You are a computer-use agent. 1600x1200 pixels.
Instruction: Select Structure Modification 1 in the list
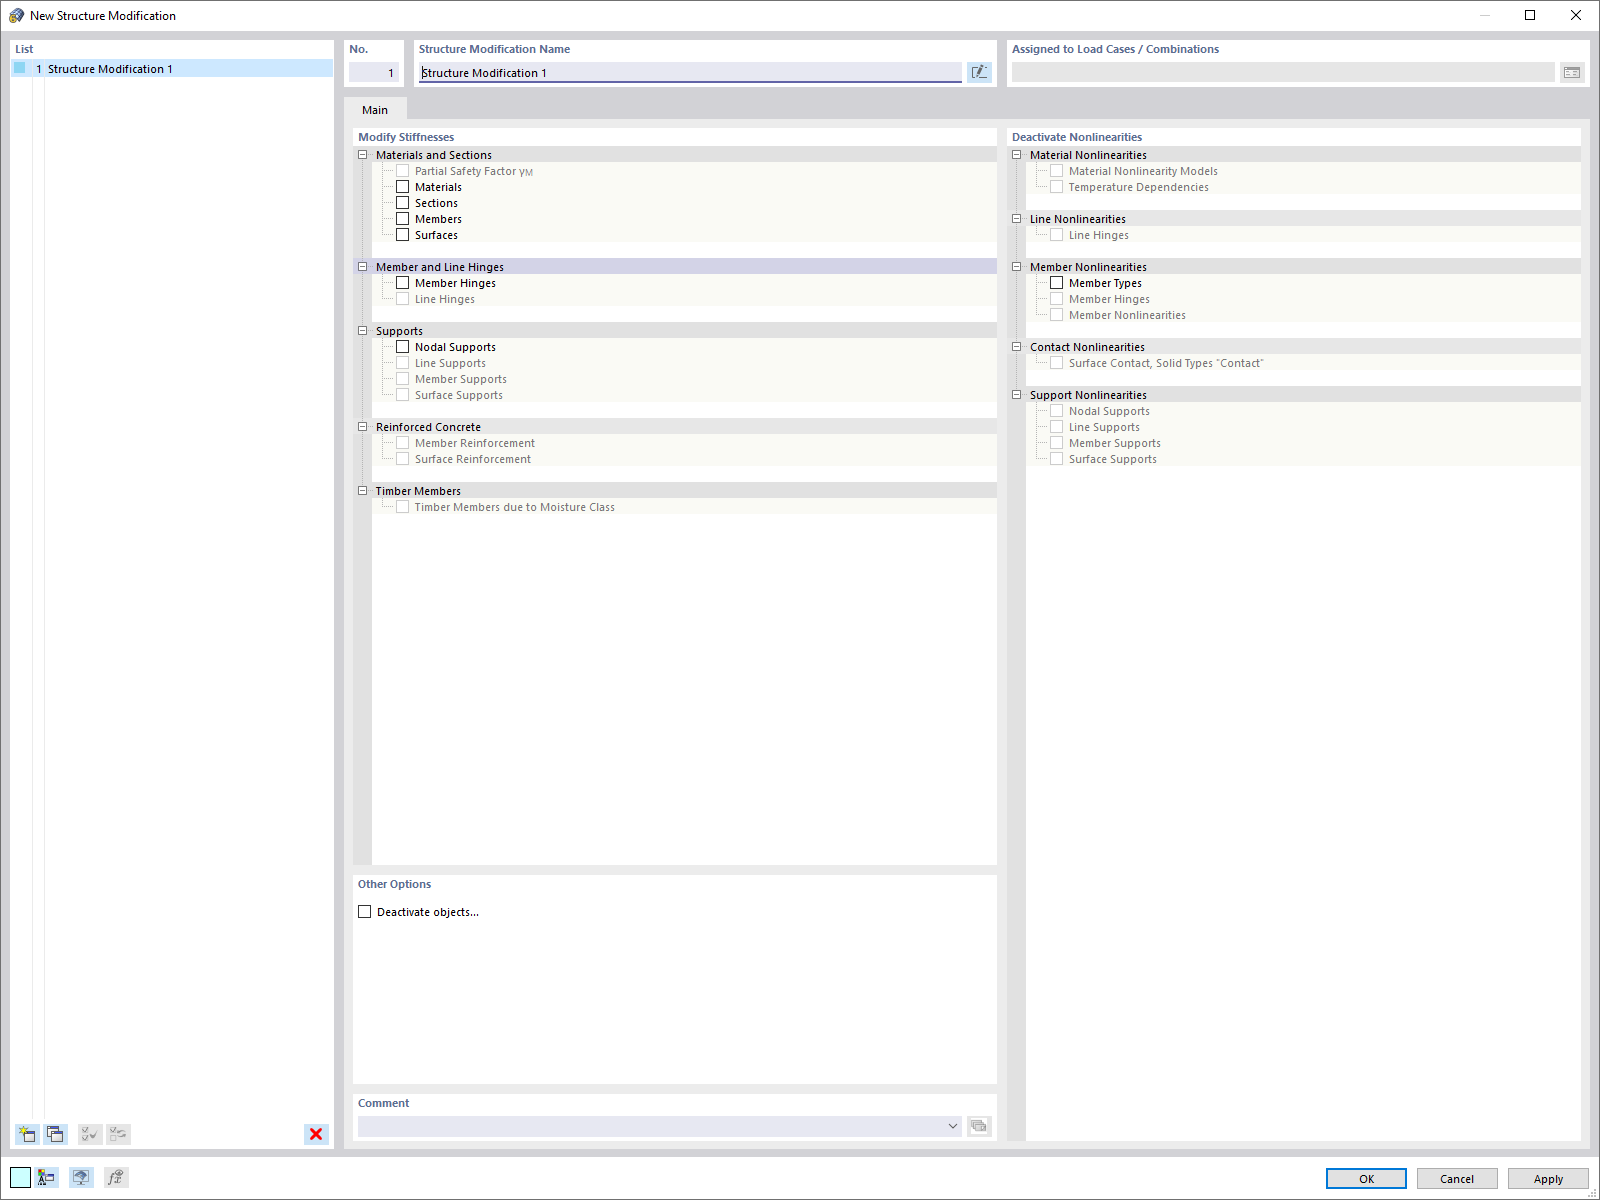(x=110, y=69)
